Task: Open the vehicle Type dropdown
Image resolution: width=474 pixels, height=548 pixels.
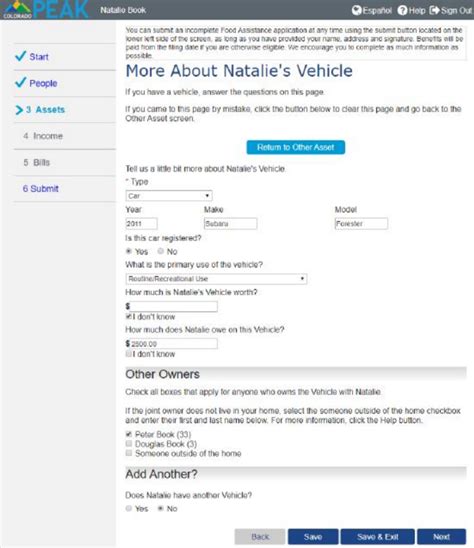Action: (169, 196)
